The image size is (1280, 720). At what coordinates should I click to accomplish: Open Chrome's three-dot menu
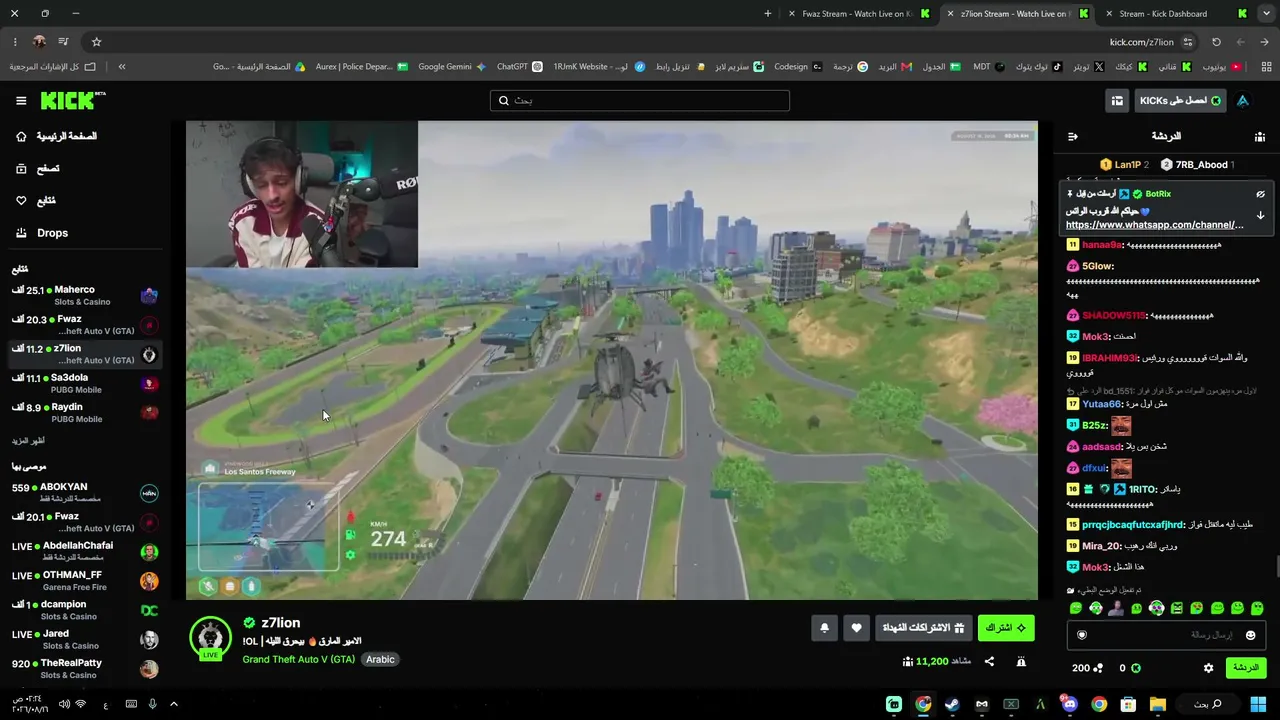click(x=15, y=42)
